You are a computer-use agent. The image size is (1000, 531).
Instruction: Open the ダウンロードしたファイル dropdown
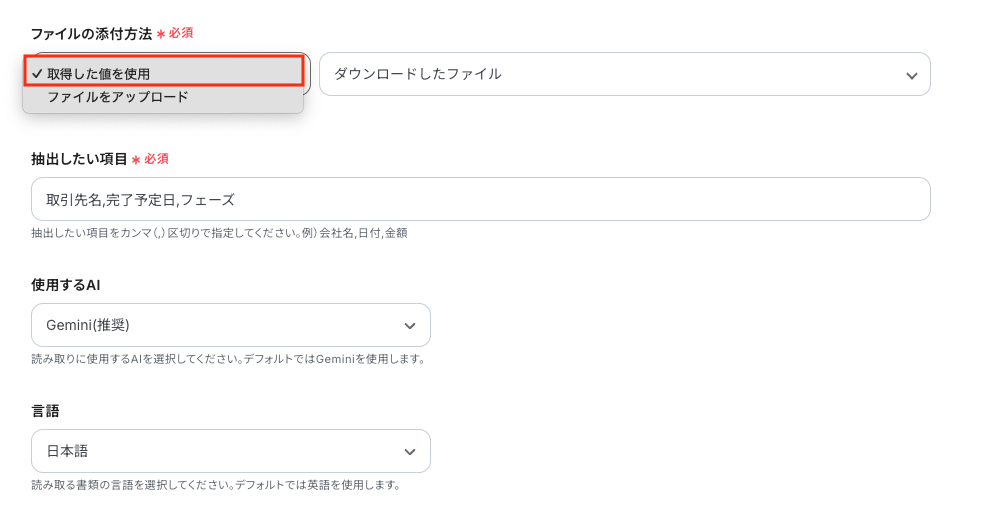(x=624, y=74)
